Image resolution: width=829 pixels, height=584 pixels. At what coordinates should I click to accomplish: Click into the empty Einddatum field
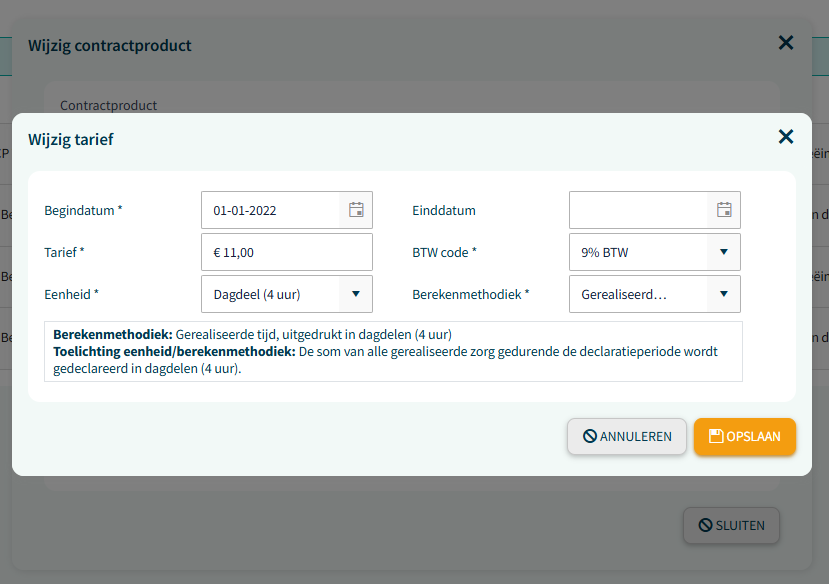pyautogui.click(x=638, y=210)
